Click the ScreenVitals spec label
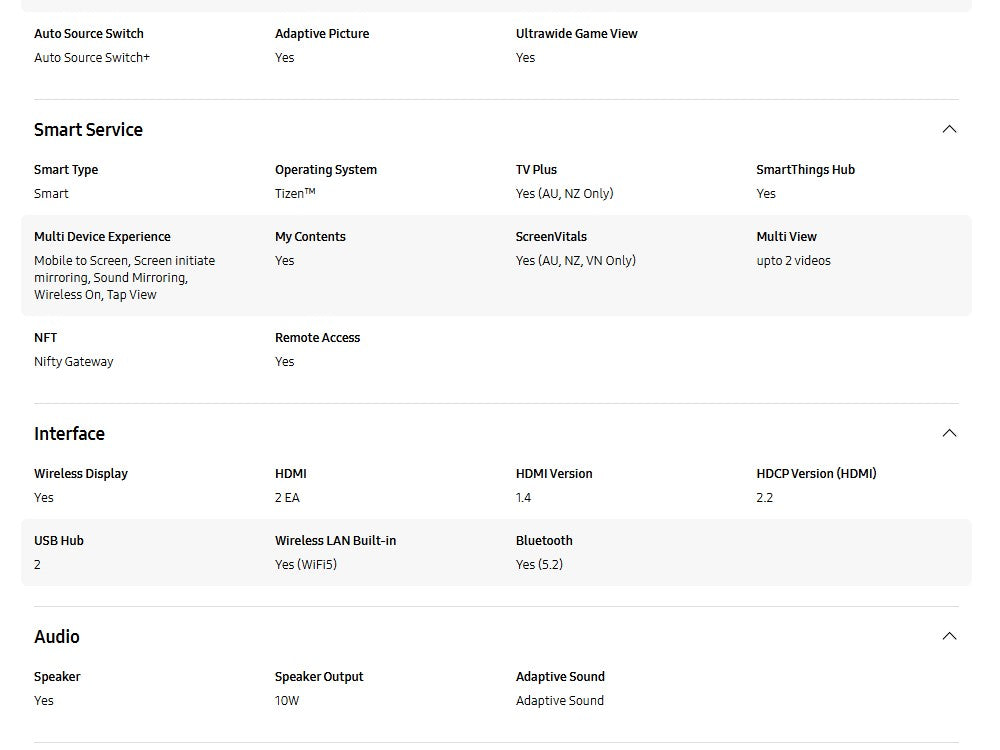This screenshot has width=1000, height=750. tap(551, 237)
